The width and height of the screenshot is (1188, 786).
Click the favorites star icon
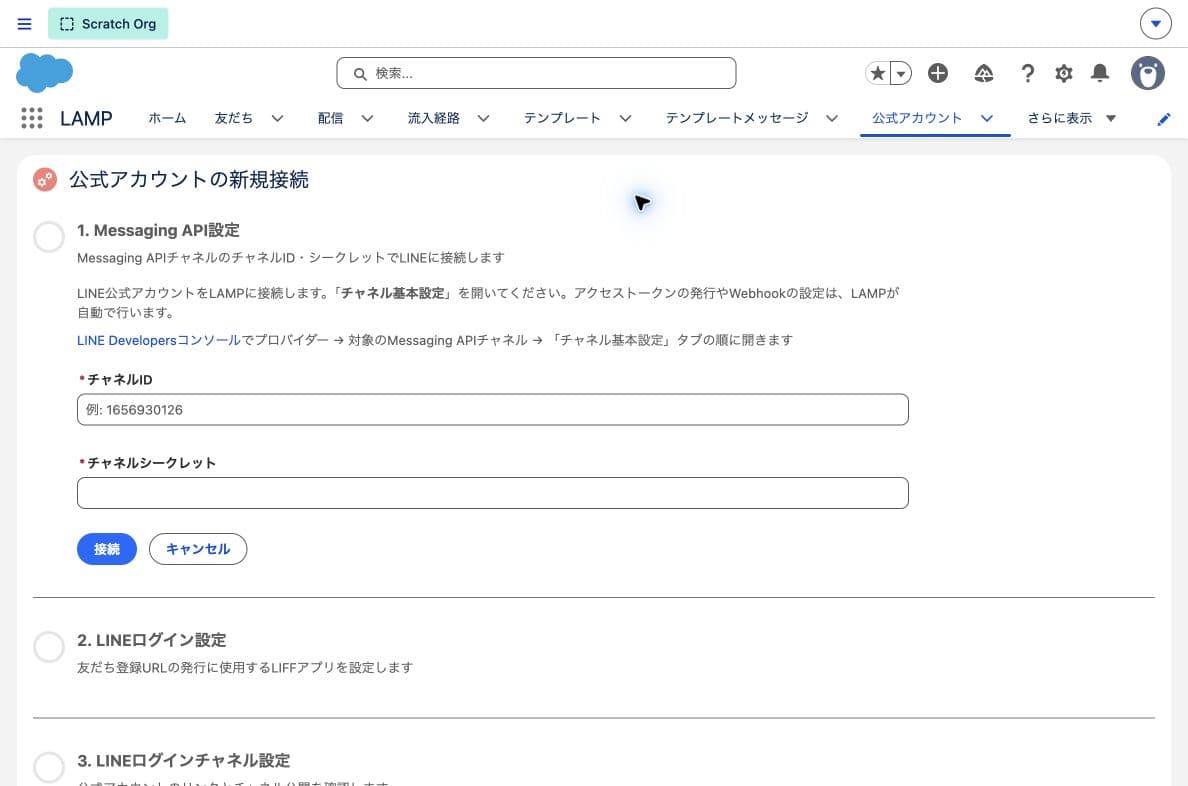[x=877, y=74]
